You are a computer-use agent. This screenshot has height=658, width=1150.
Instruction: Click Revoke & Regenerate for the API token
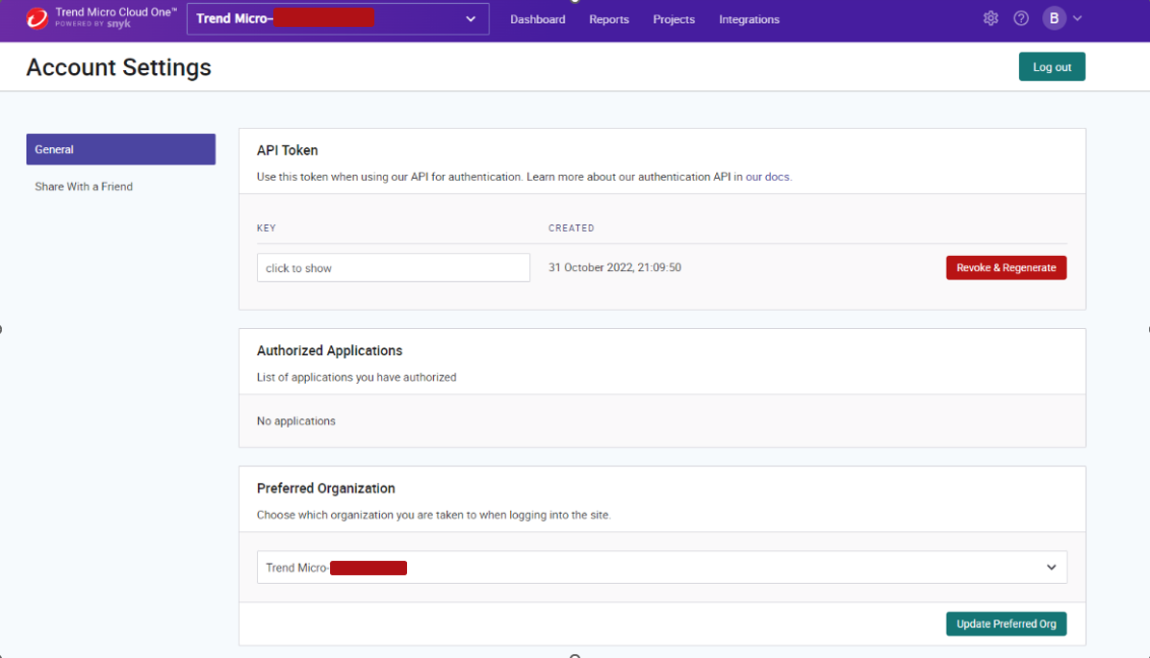pyautogui.click(x=1006, y=268)
